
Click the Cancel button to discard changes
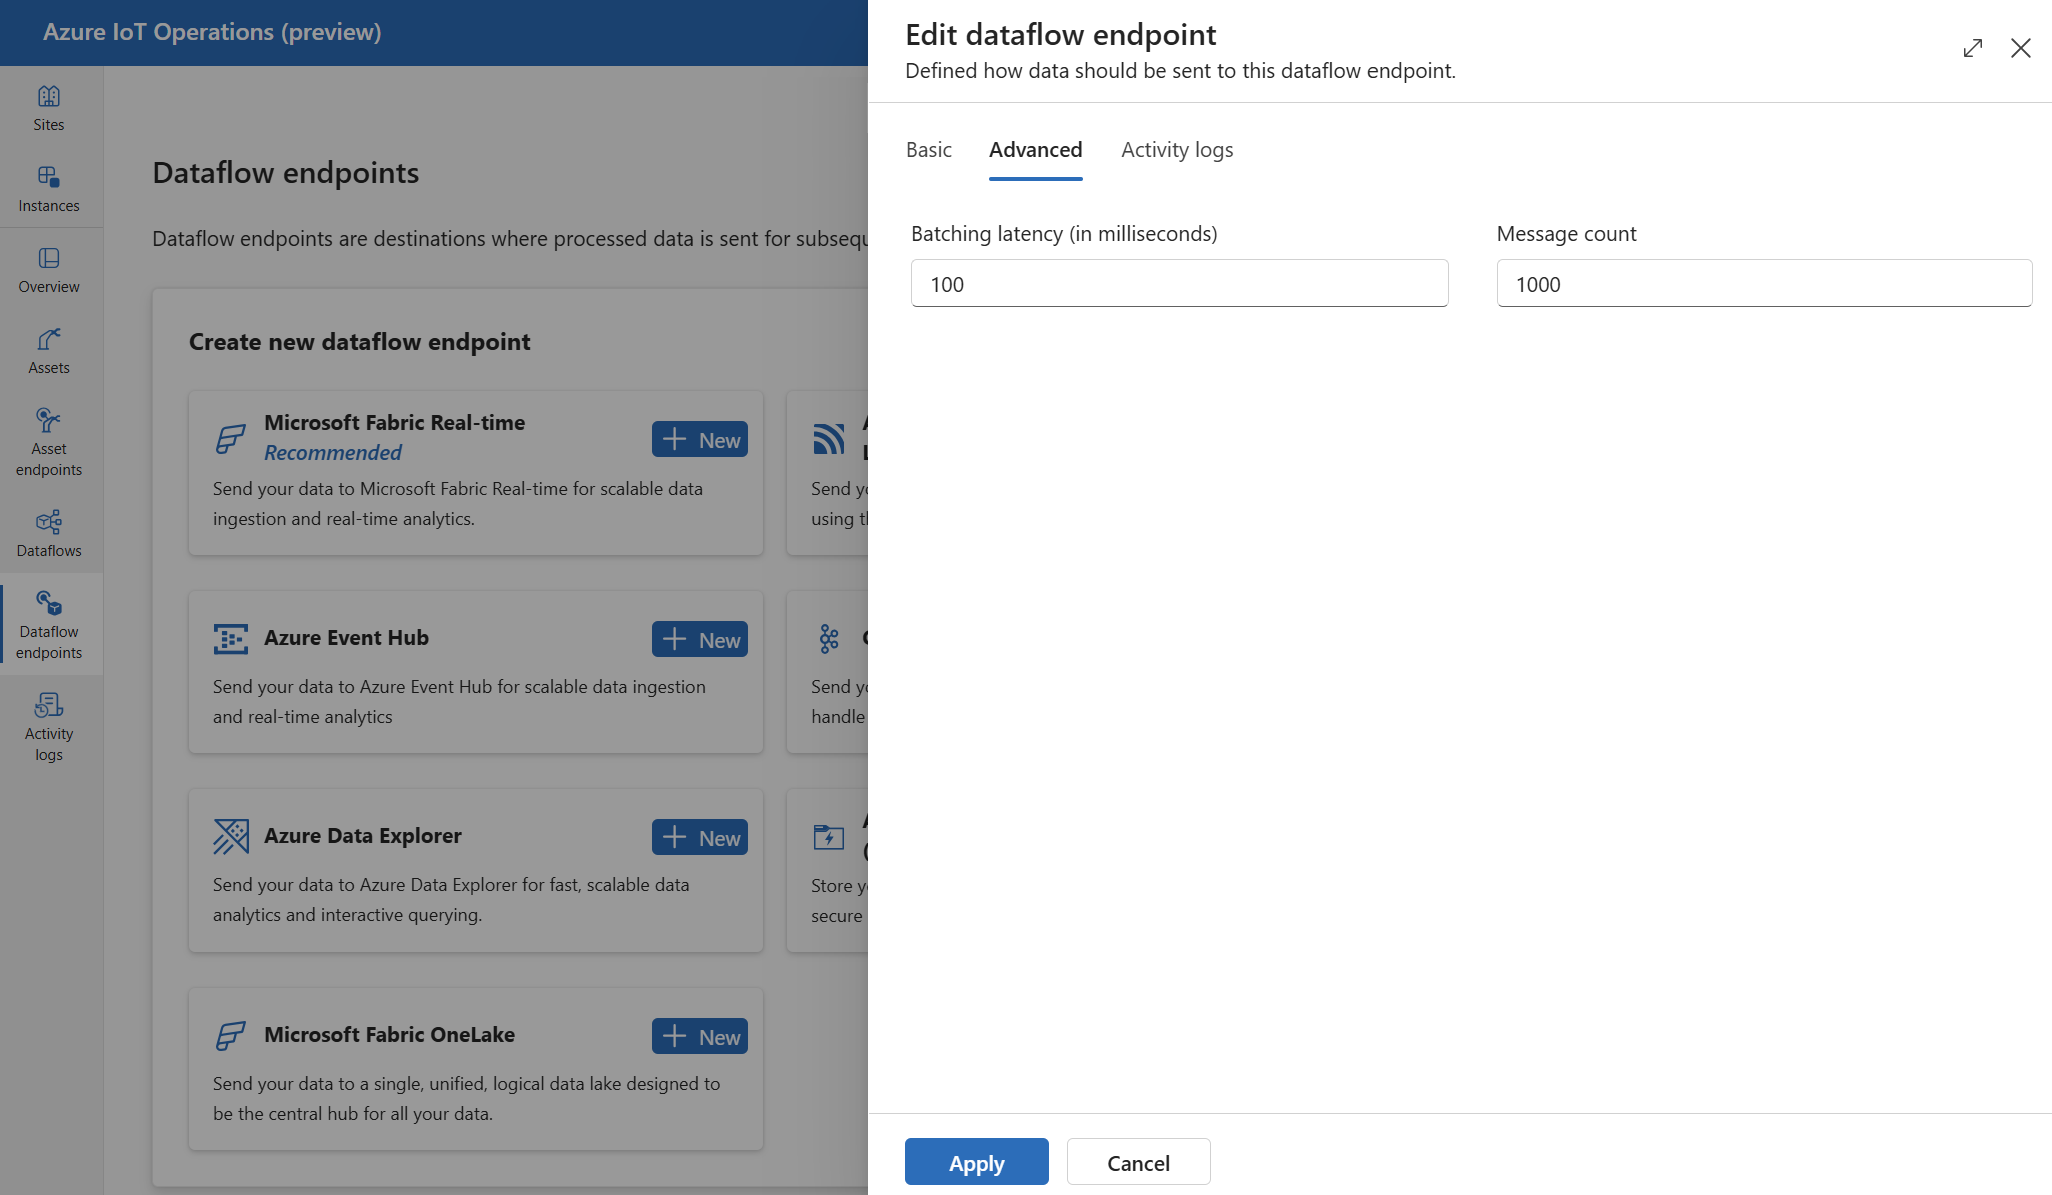tap(1138, 1161)
